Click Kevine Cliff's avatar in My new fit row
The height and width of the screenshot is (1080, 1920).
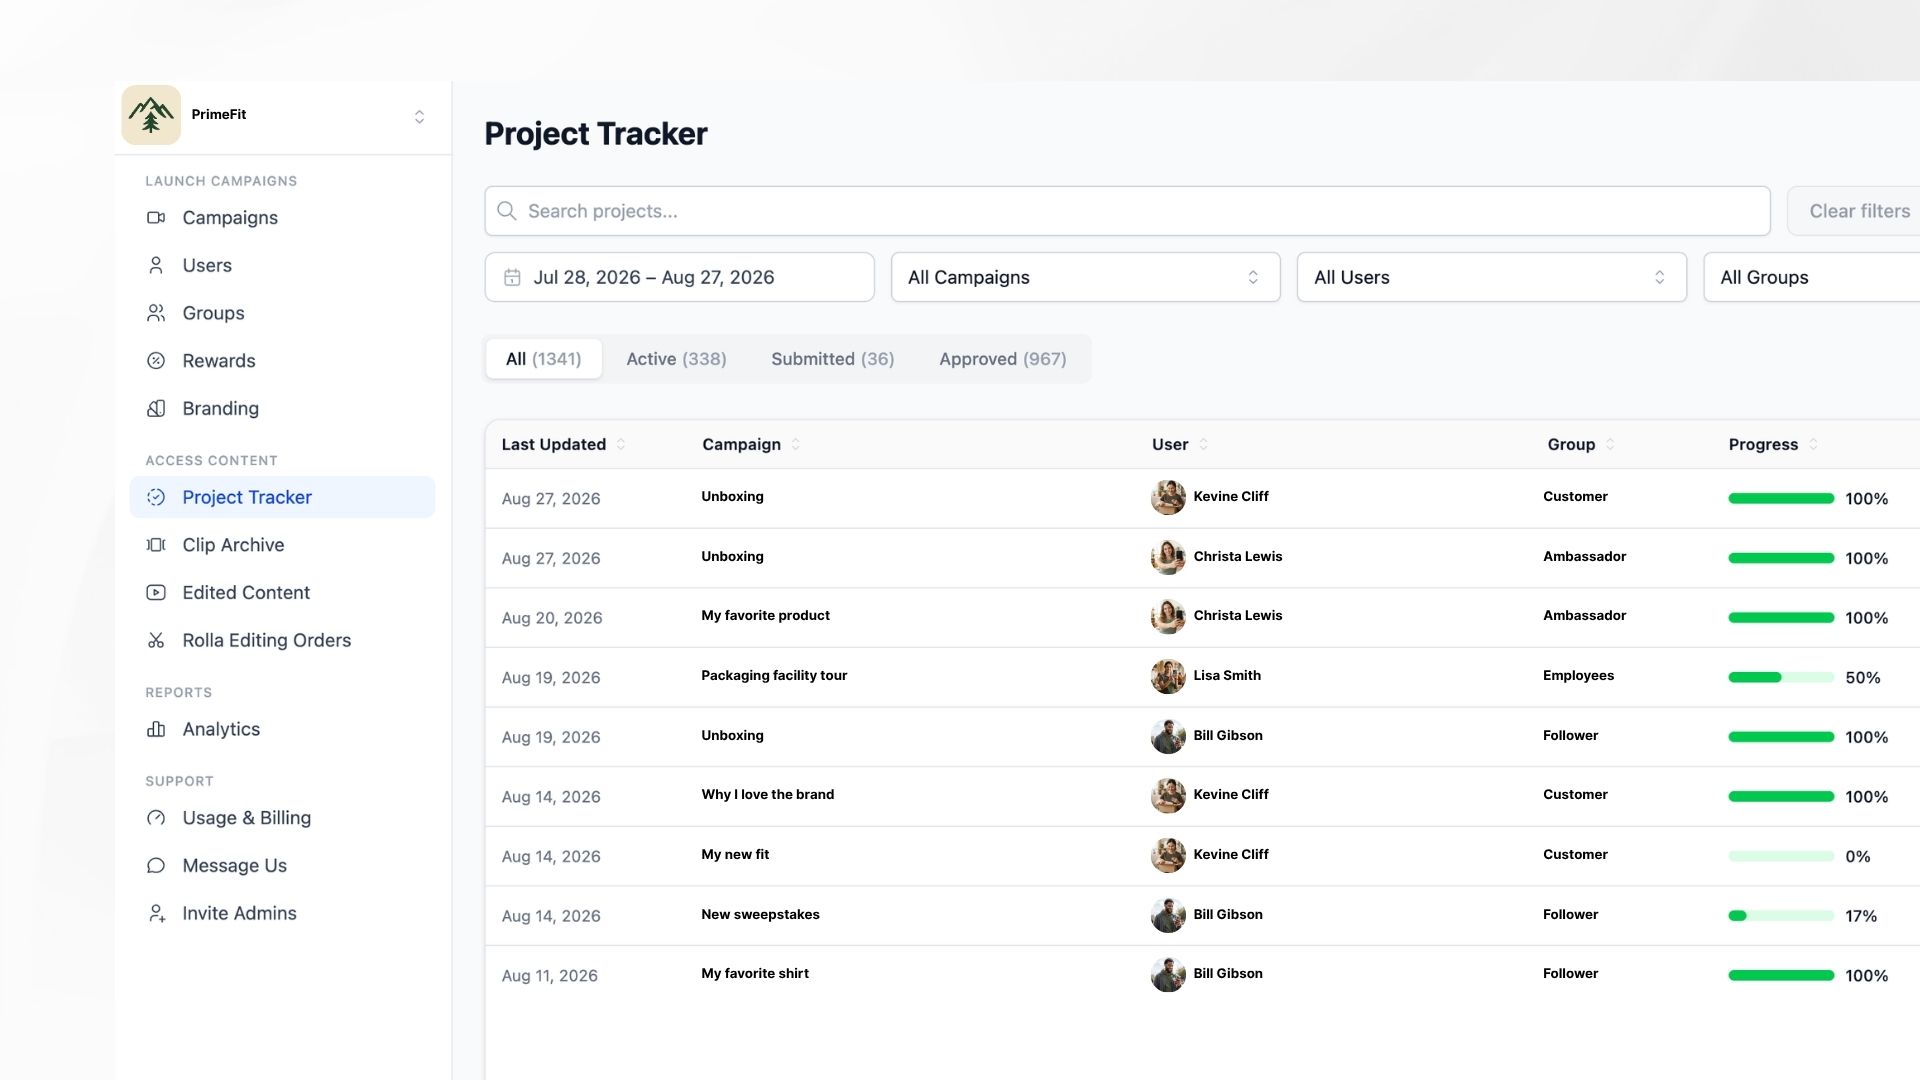pos(1168,855)
